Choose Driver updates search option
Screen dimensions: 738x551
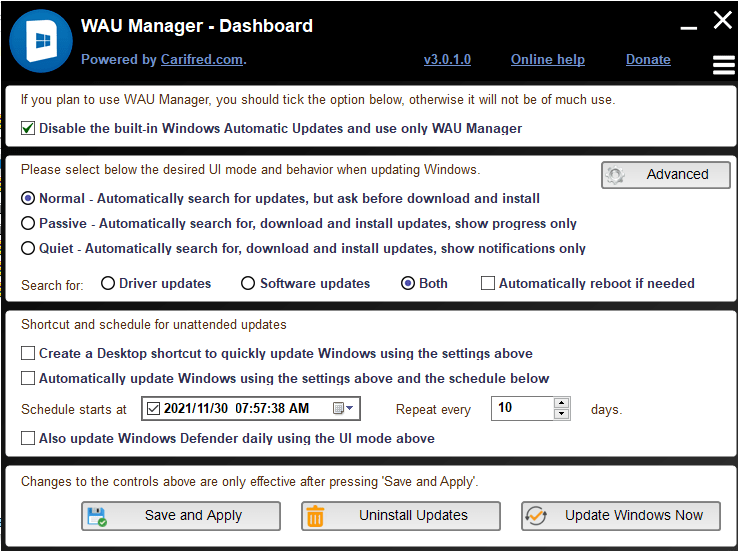click(108, 283)
